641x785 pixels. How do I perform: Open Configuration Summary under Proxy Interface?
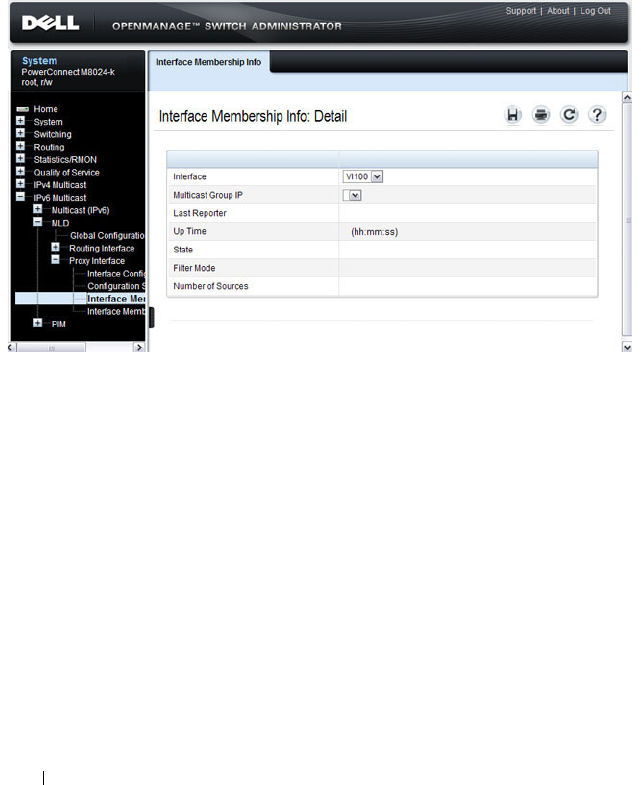(x=116, y=286)
